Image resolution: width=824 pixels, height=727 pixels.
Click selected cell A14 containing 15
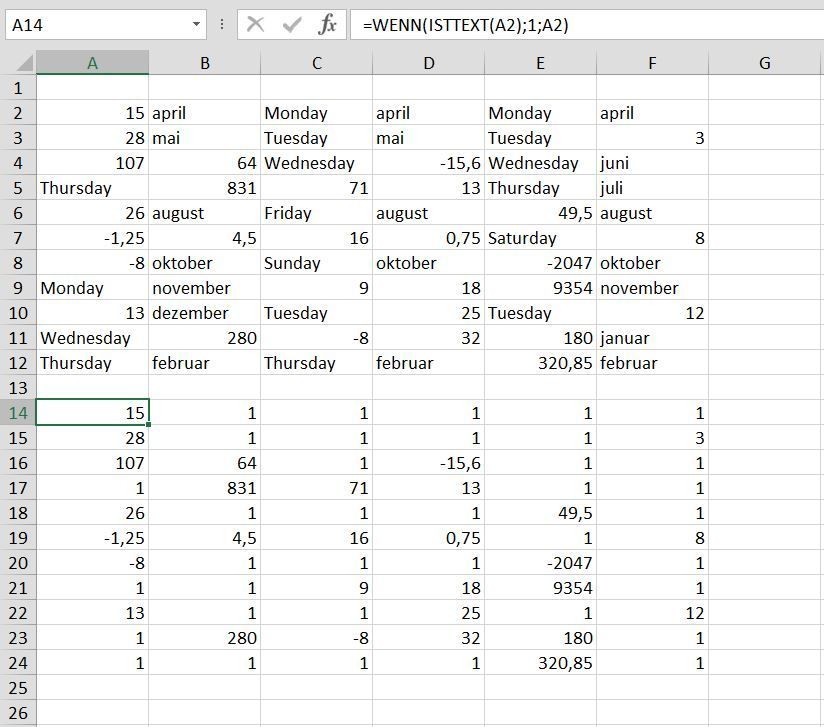click(92, 413)
